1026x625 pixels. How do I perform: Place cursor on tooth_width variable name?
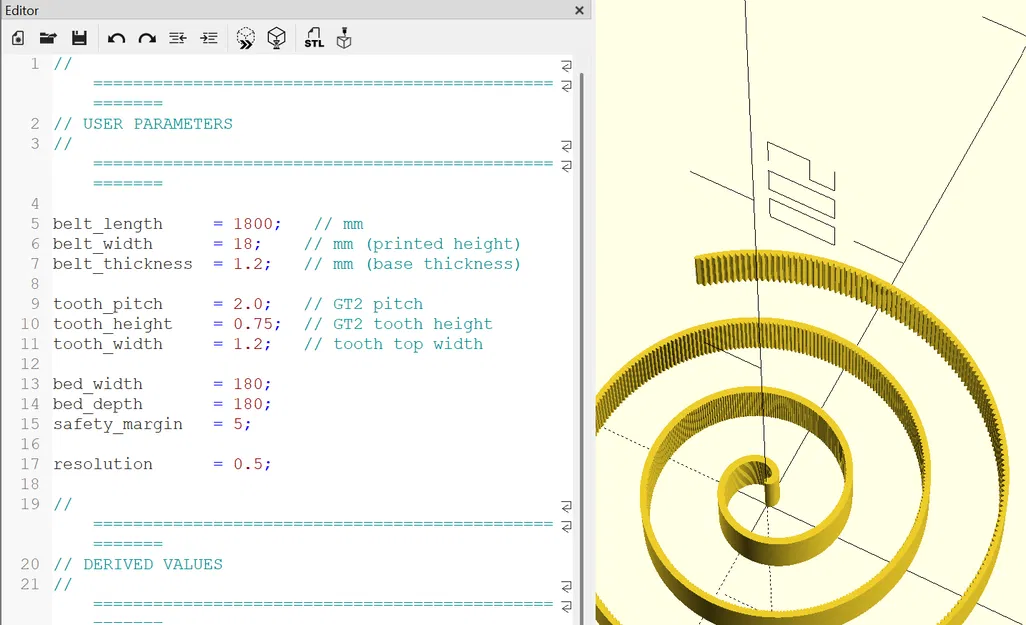pyautogui.click(x=108, y=344)
